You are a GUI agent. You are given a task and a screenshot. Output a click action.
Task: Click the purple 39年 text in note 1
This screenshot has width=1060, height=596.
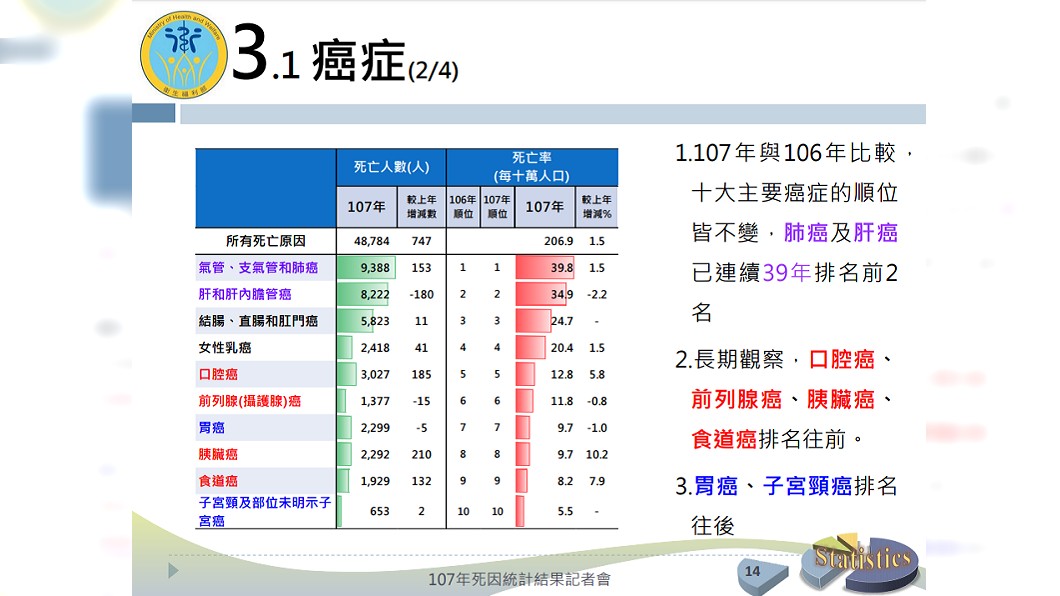click(x=787, y=273)
